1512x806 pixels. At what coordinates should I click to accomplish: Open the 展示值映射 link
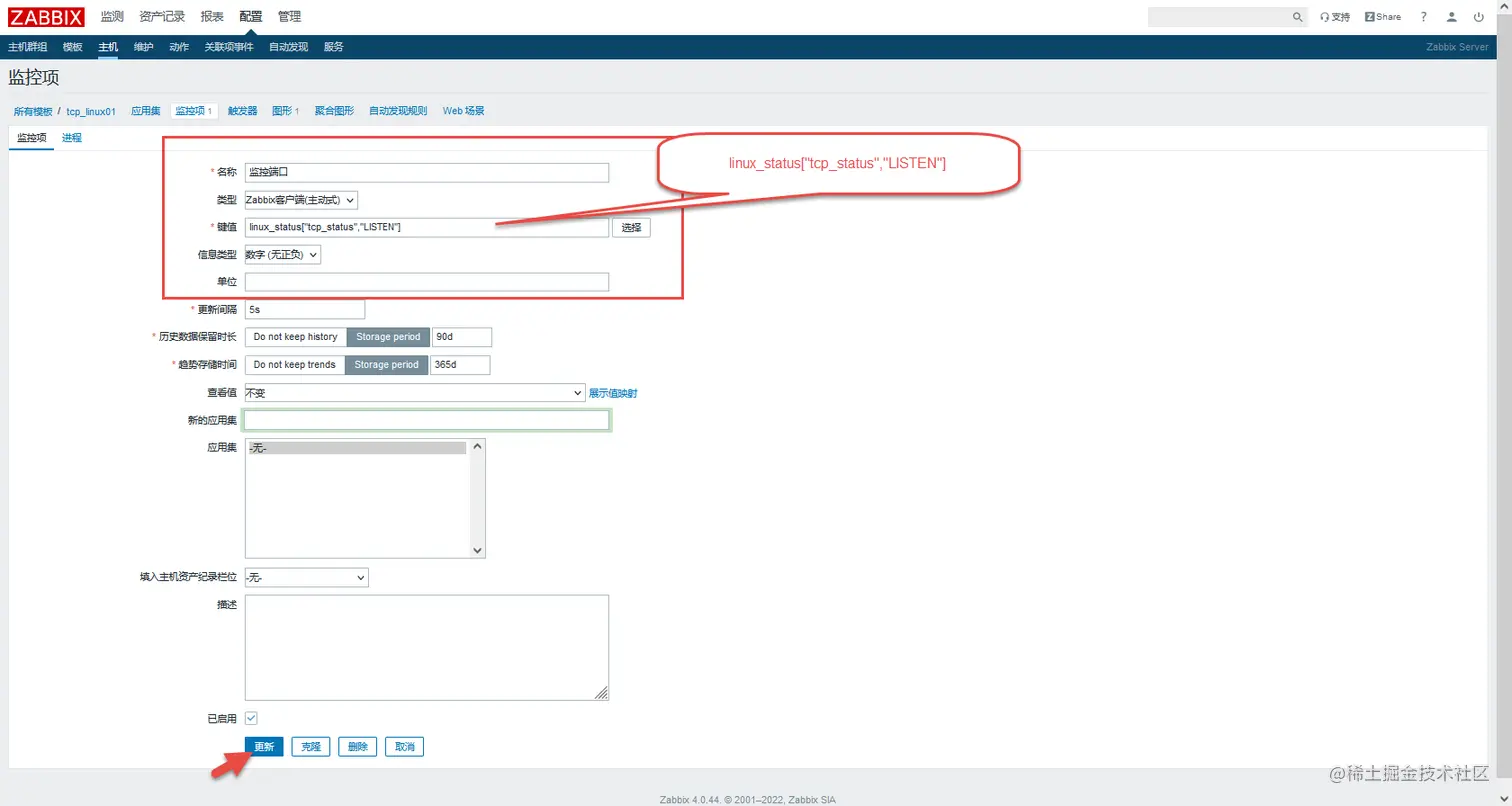pos(613,393)
